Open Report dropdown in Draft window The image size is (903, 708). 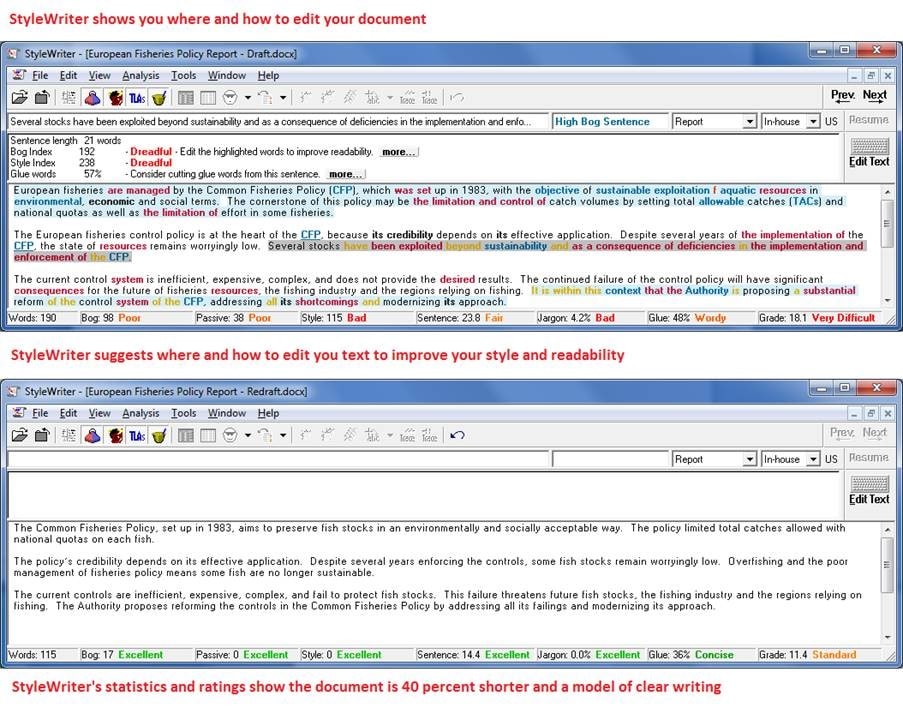pos(749,122)
